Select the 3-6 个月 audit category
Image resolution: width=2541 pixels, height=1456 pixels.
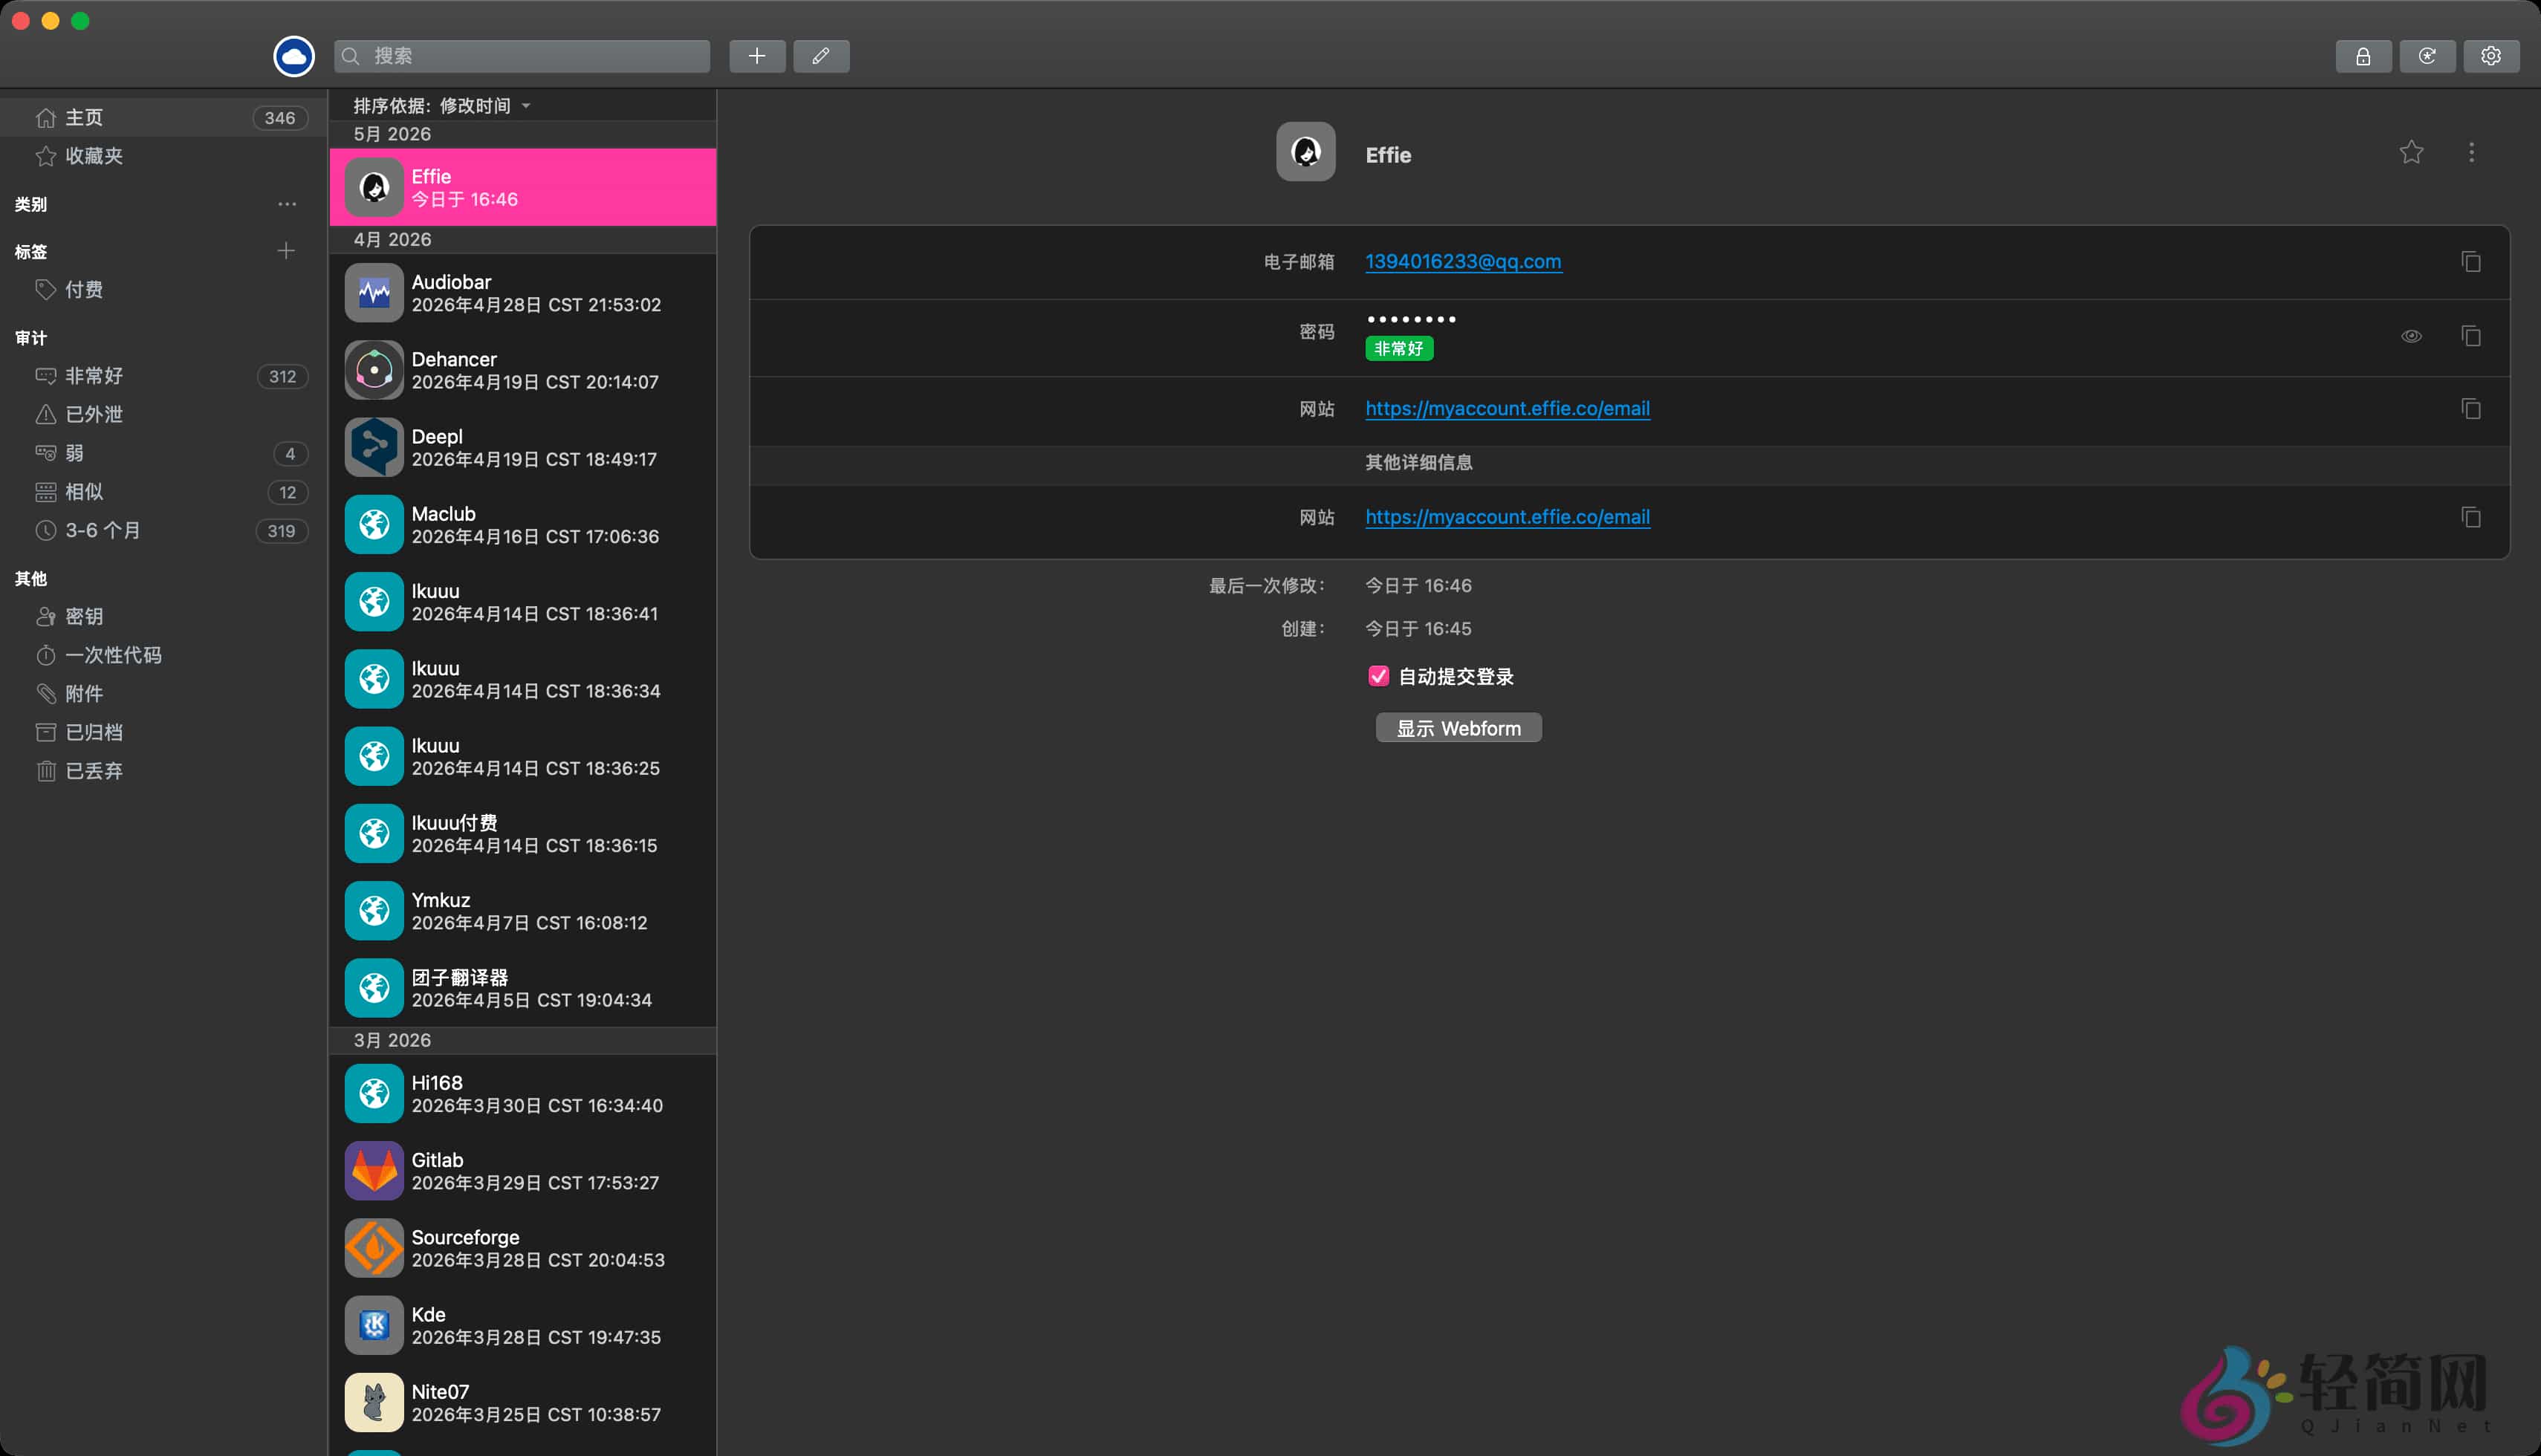coord(164,531)
